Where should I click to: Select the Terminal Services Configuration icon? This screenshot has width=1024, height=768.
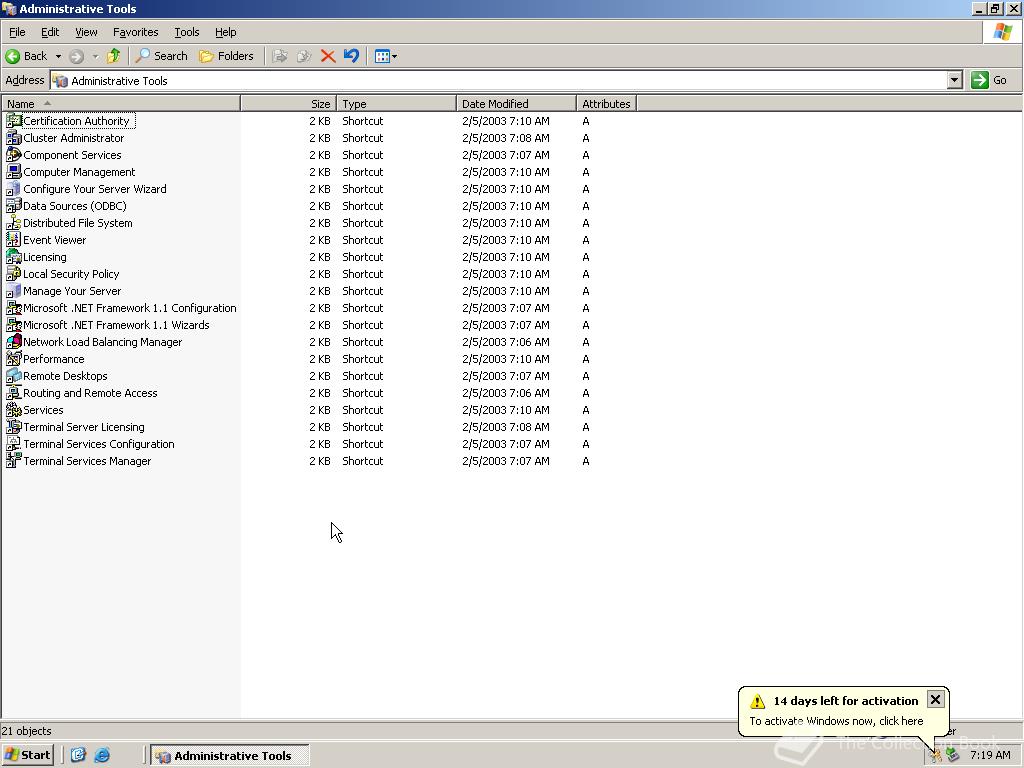coord(13,443)
